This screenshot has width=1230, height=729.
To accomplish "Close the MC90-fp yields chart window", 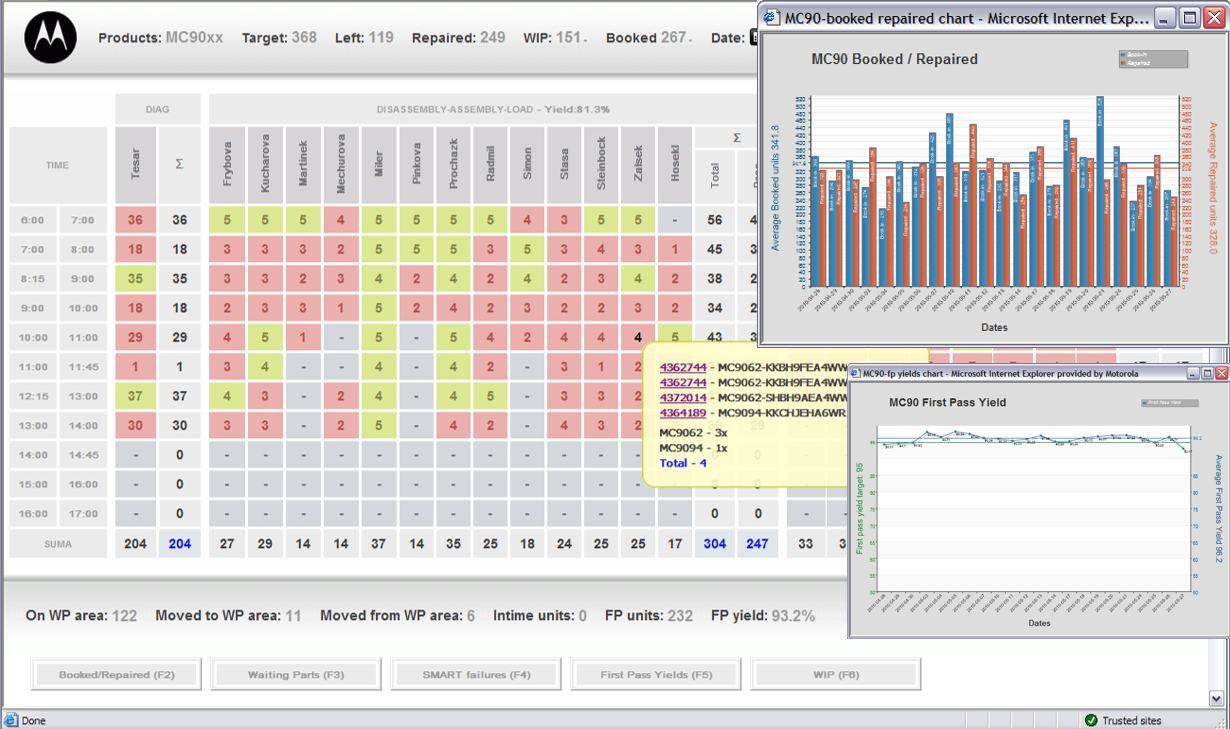I will tap(1221, 373).
